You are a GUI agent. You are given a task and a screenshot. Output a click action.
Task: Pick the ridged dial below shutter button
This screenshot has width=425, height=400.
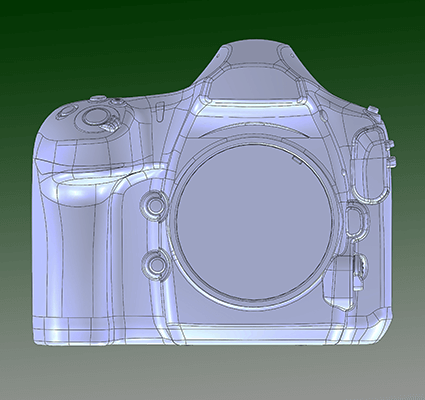(x=111, y=125)
